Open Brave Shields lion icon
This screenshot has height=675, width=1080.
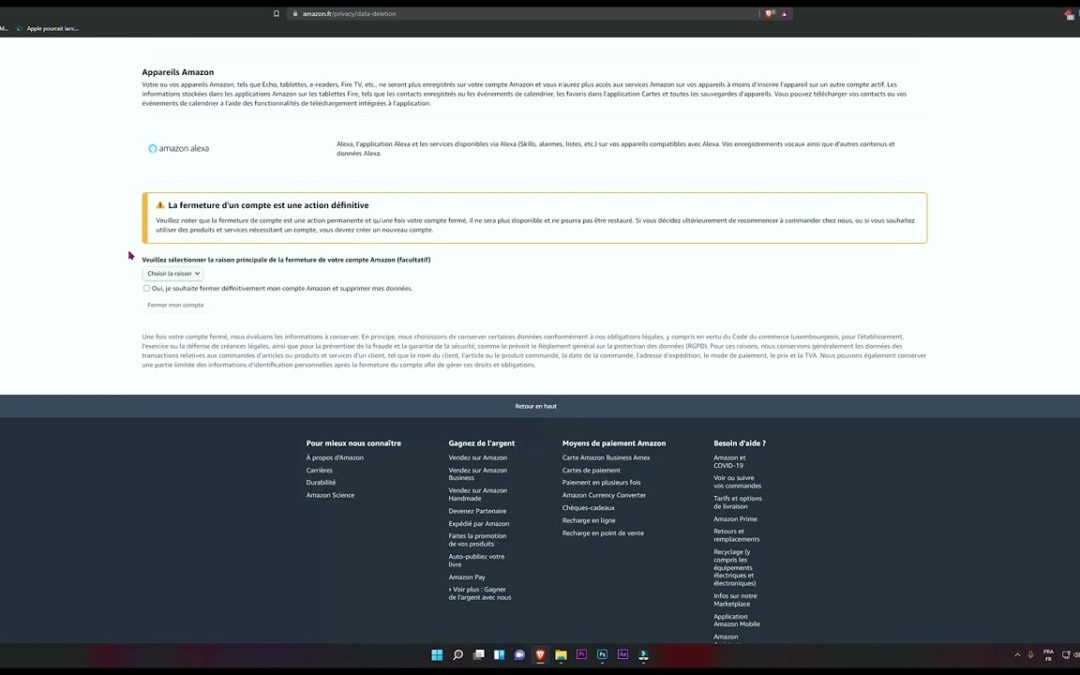[x=769, y=14]
